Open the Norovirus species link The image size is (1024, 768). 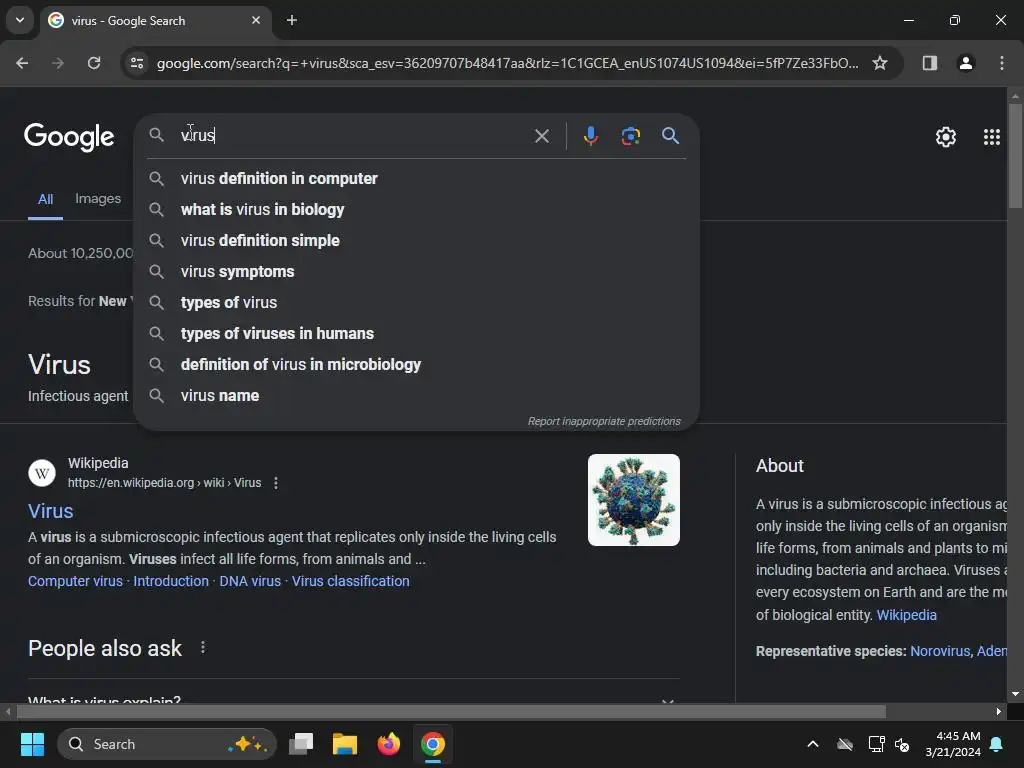[940, 651]
